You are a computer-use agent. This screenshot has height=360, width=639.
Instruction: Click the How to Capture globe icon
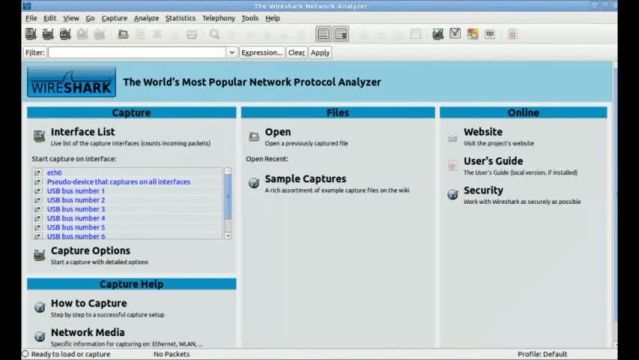40,307
